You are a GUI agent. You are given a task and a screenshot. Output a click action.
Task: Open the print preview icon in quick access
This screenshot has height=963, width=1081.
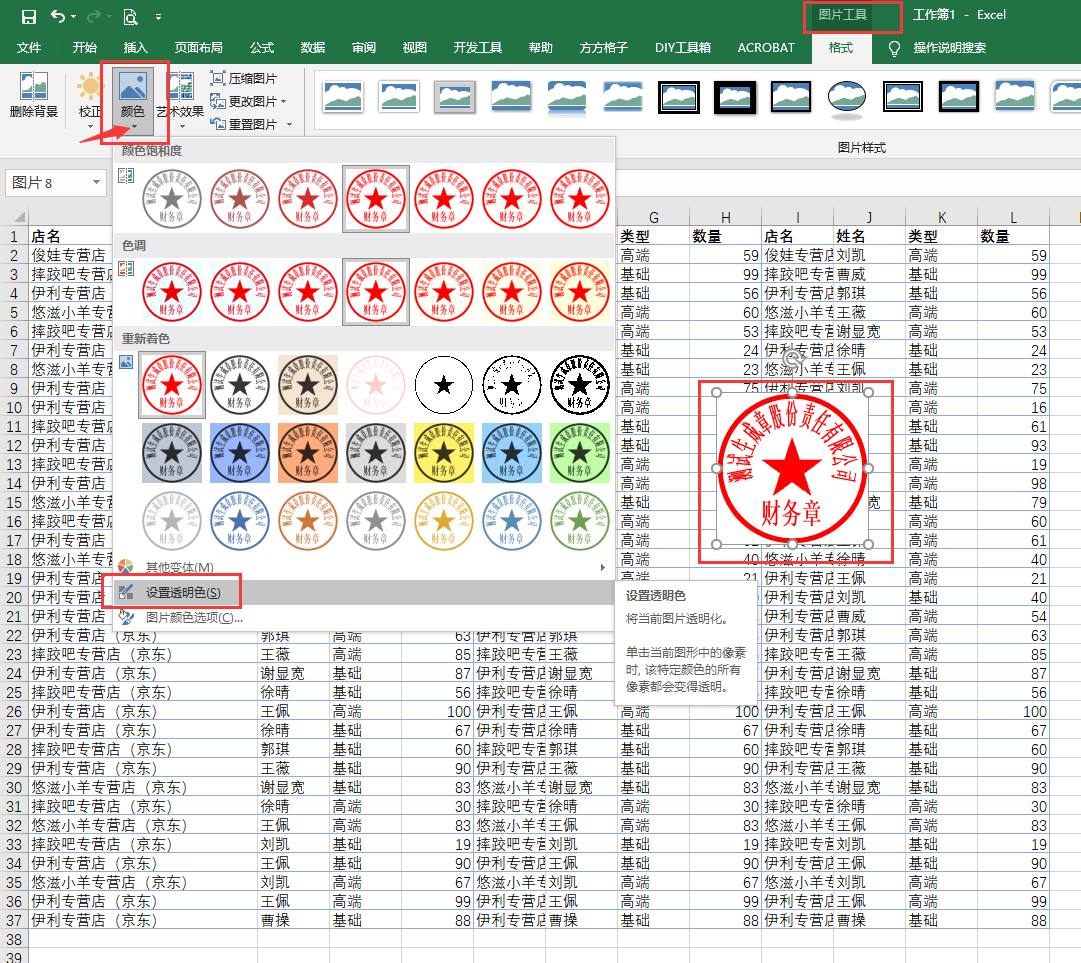tap(130, 17)
